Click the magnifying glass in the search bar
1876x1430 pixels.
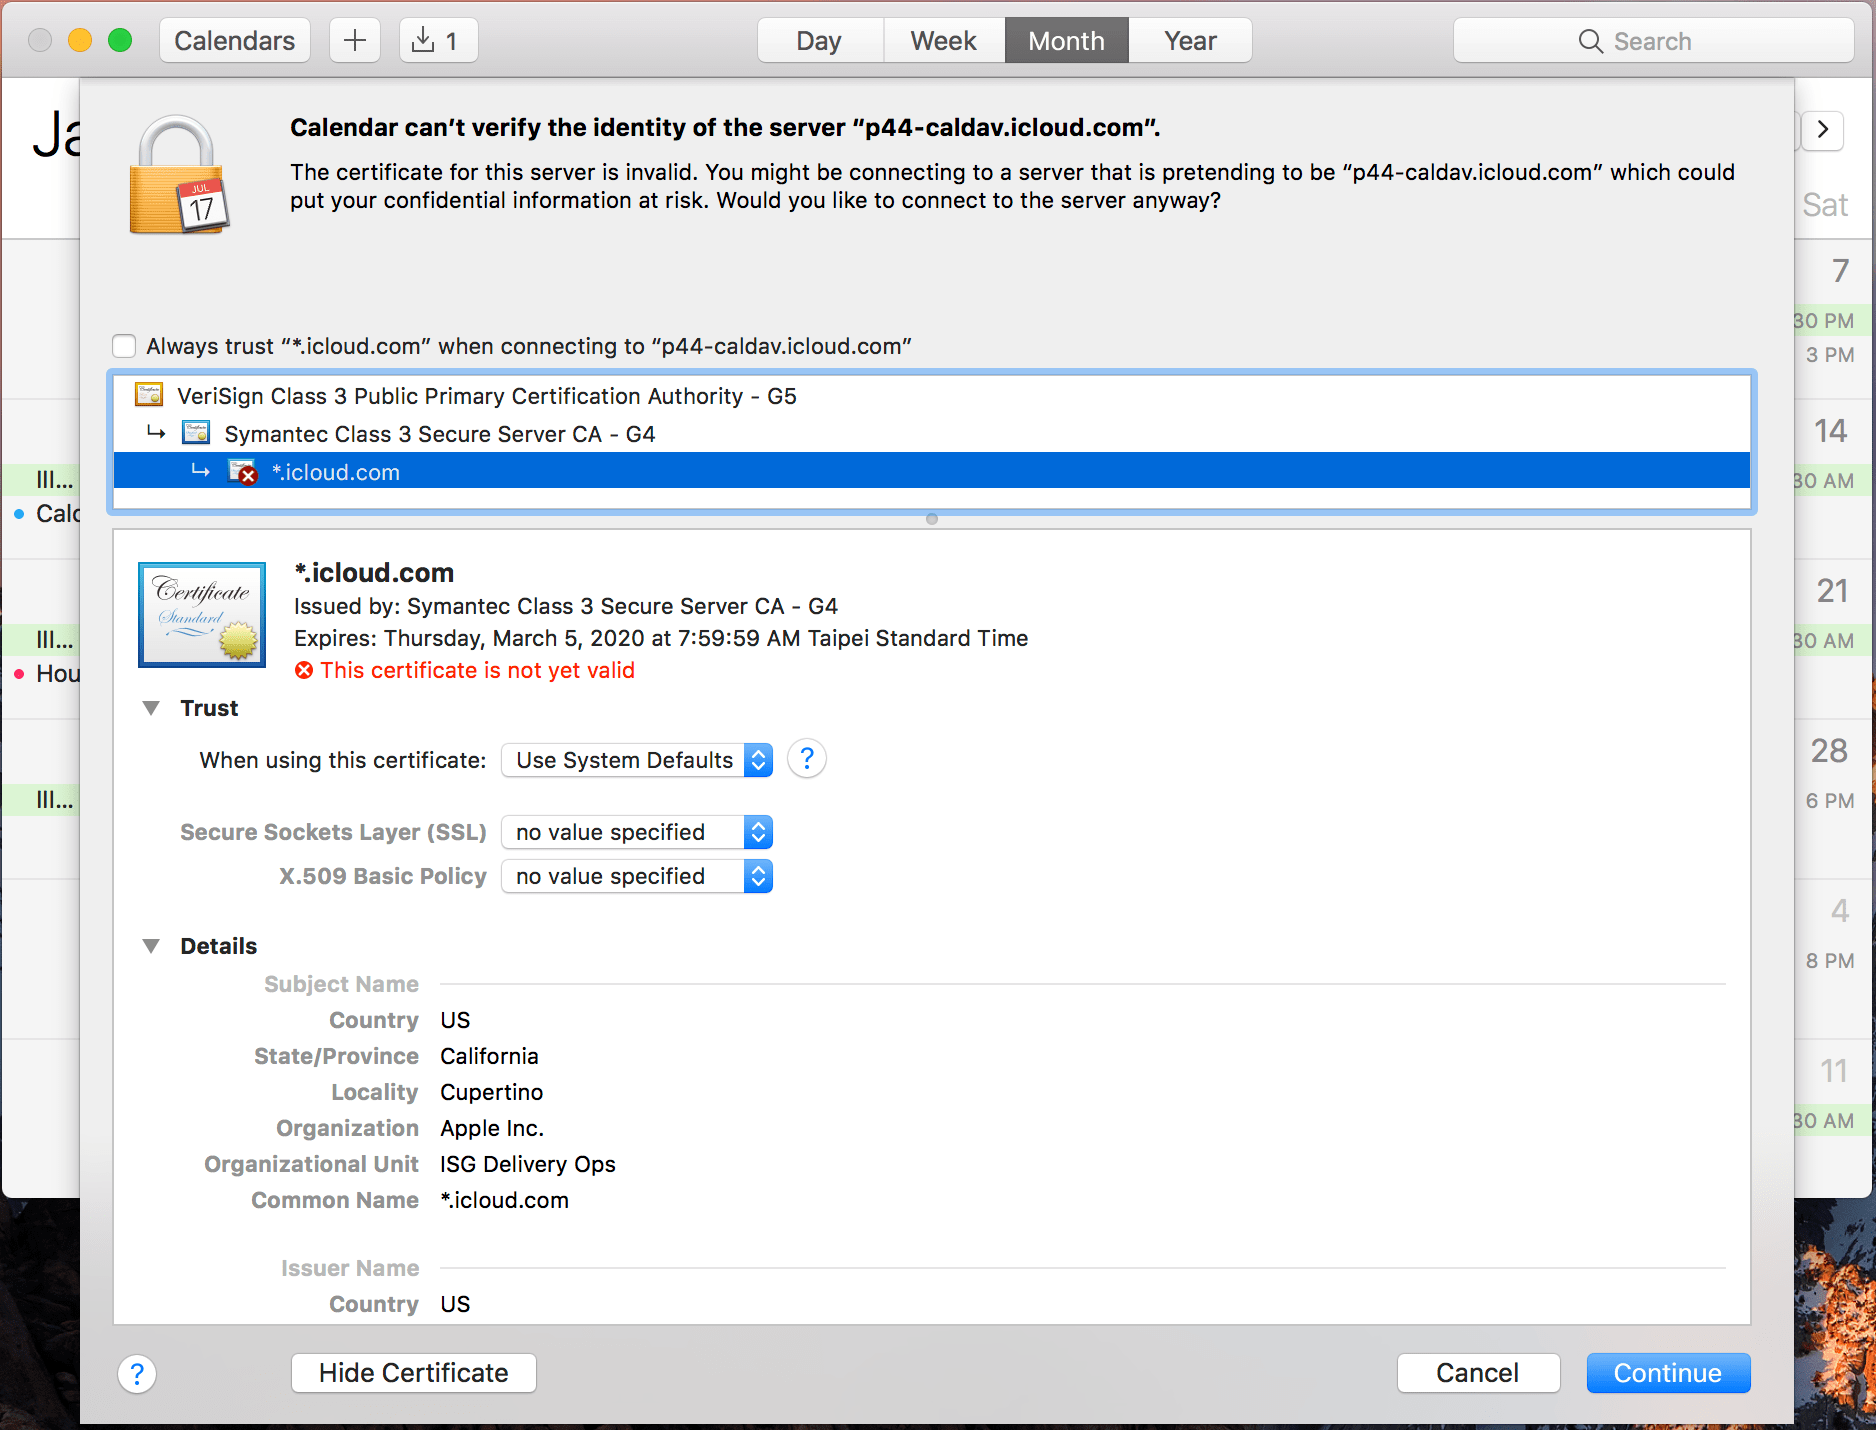(1590, 40)
